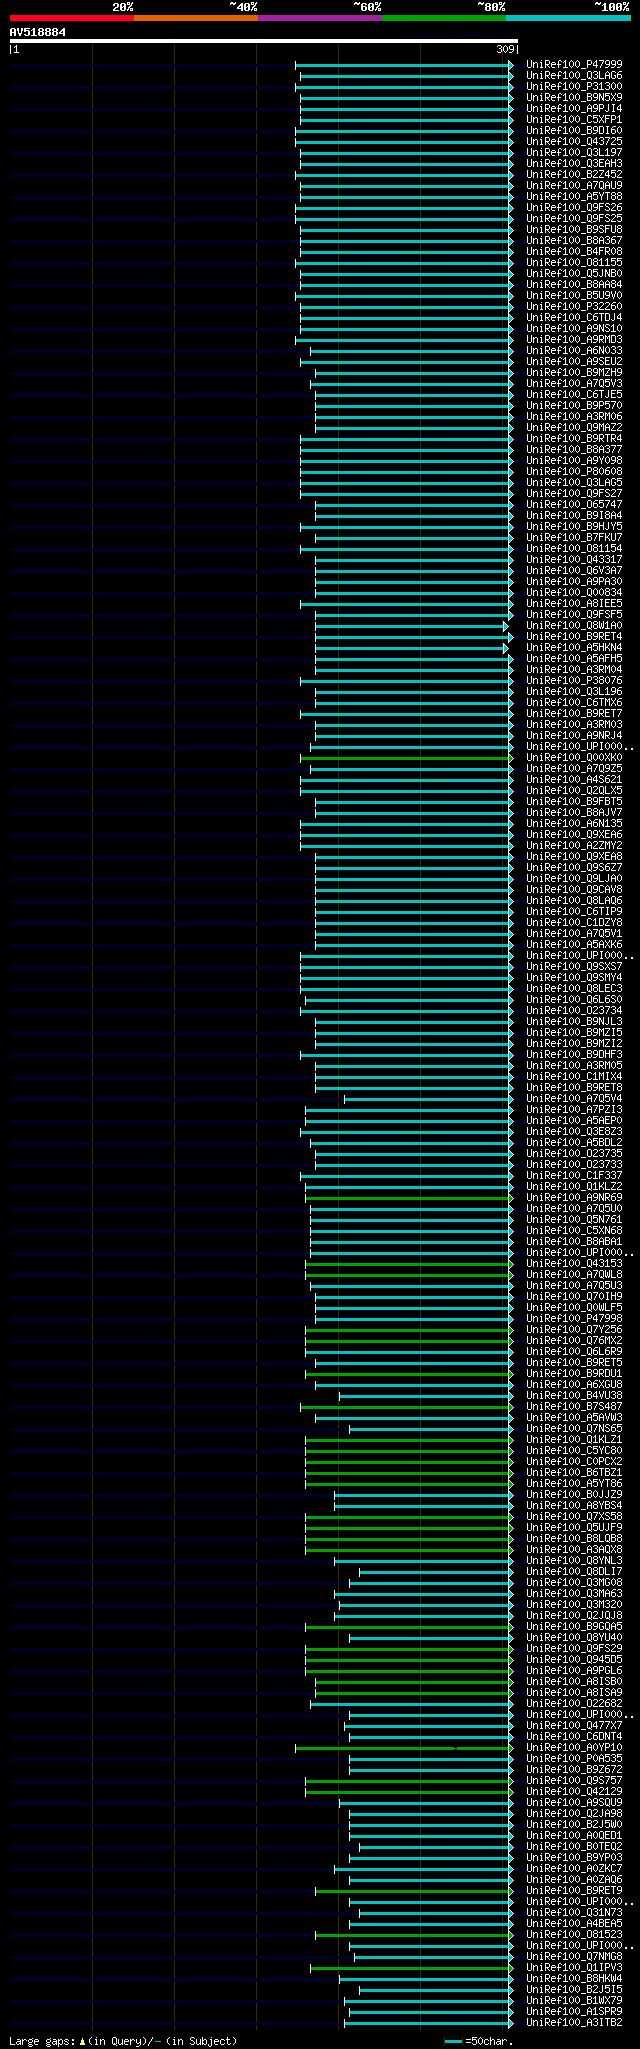Select label UniRef100_B9NJL3
The image size is (640, 2049).
coord(574,1021)
